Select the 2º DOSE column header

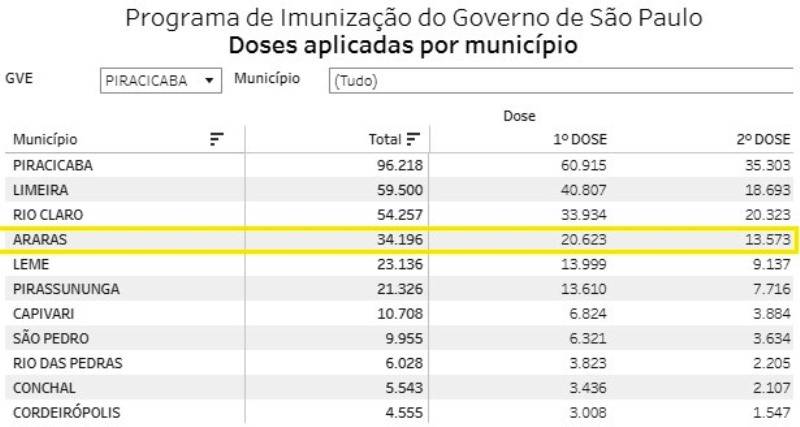tap(762, 140)
